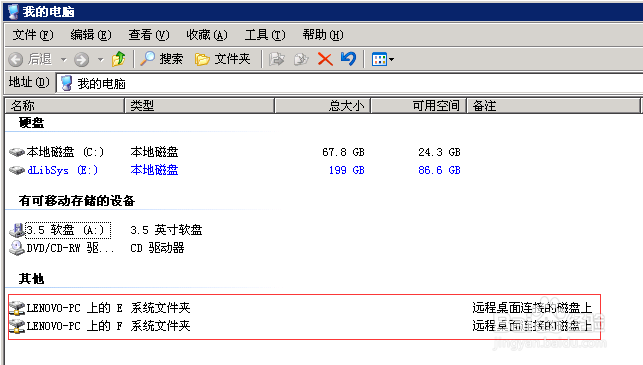The width and height of the screenshot is (643, 365).
Task: Click the LENOVO-PC 上的 E name text
Action: 75,308
